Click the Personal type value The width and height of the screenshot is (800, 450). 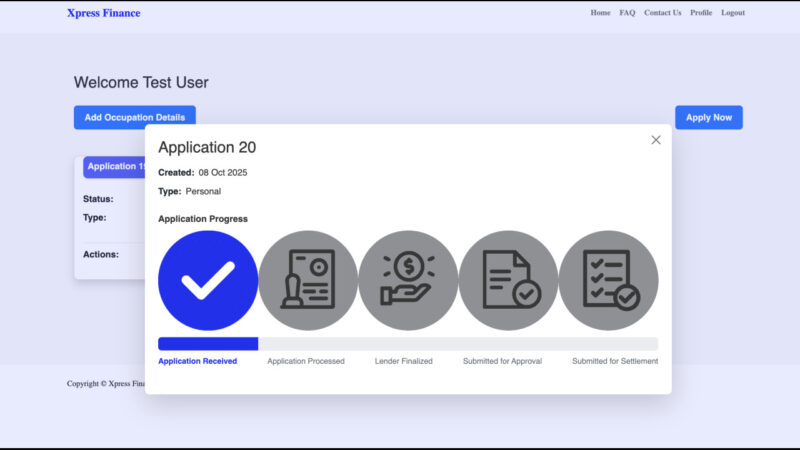[203, 191]
